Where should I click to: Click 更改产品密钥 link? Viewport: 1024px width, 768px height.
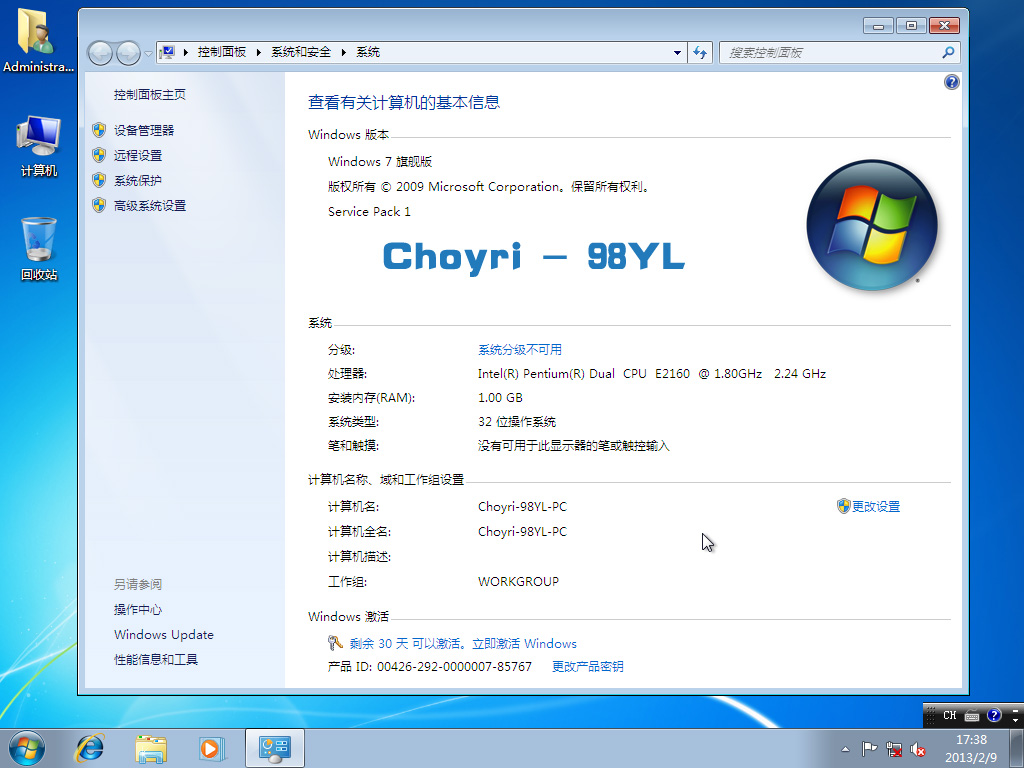pyautogui.click(x=588, y=666)
